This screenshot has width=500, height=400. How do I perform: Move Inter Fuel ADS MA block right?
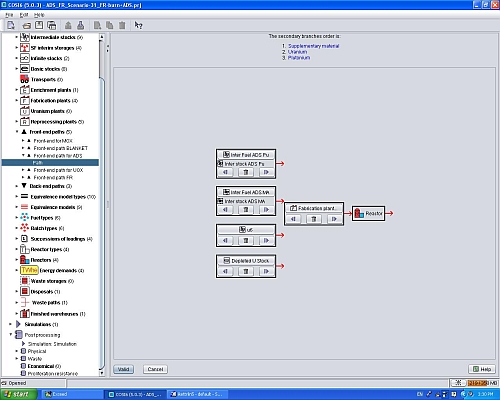pyautogui.click(x=266, y=210)
